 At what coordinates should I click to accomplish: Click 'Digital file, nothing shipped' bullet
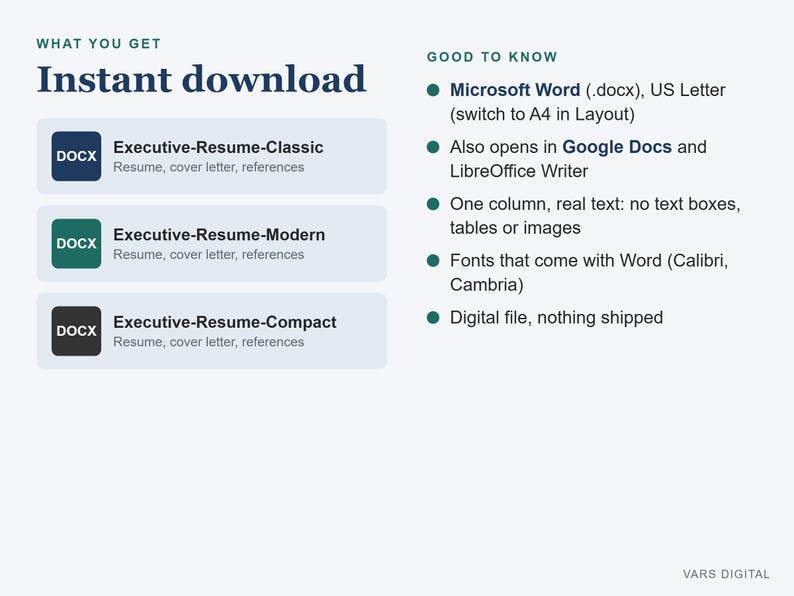557,317
